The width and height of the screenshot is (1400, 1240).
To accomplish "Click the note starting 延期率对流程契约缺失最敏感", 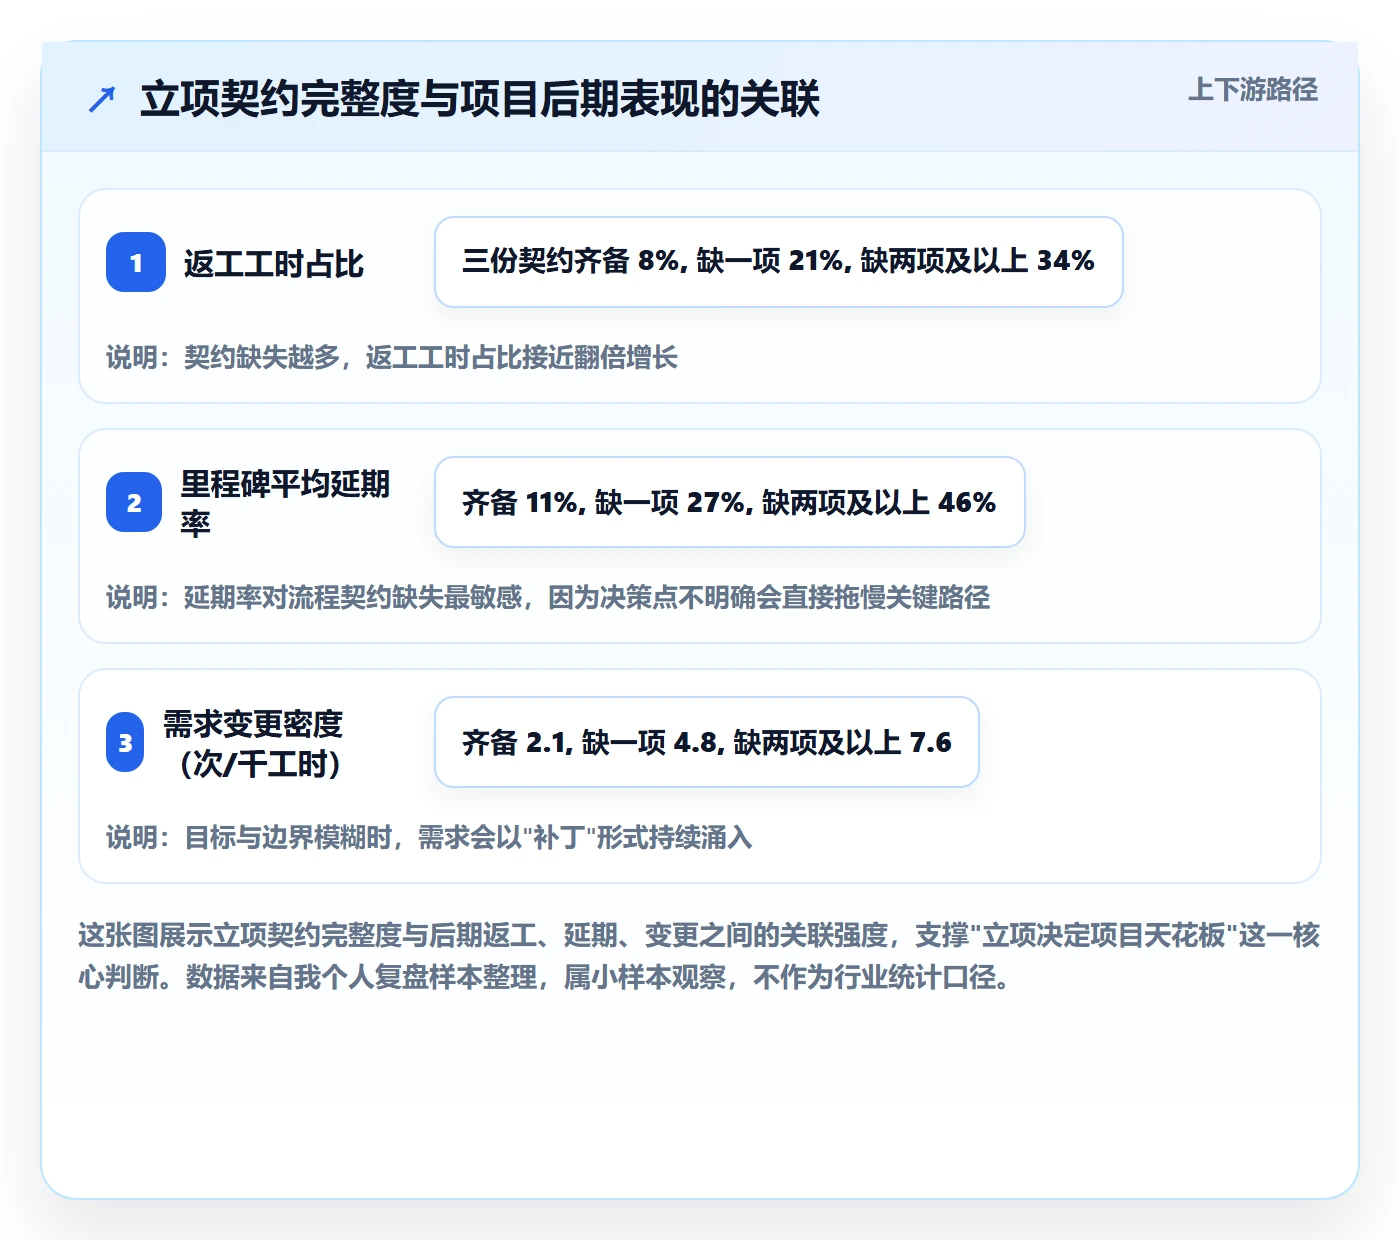I will pyautogui.click(x=548, y=597).
